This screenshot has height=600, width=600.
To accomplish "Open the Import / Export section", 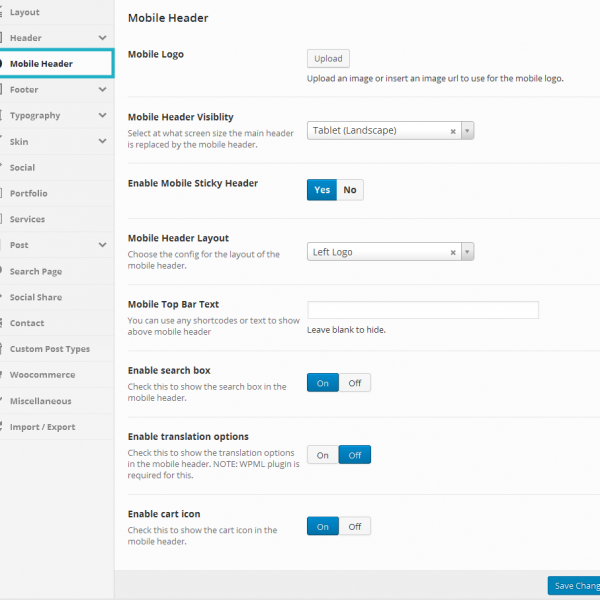I will tap(42, 427).
